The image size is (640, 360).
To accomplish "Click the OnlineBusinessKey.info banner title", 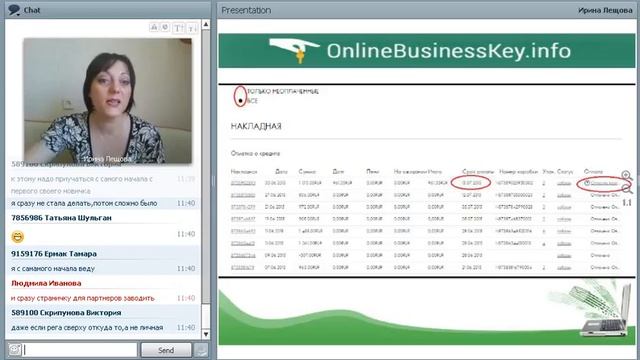I will click(x=449, y=51).
